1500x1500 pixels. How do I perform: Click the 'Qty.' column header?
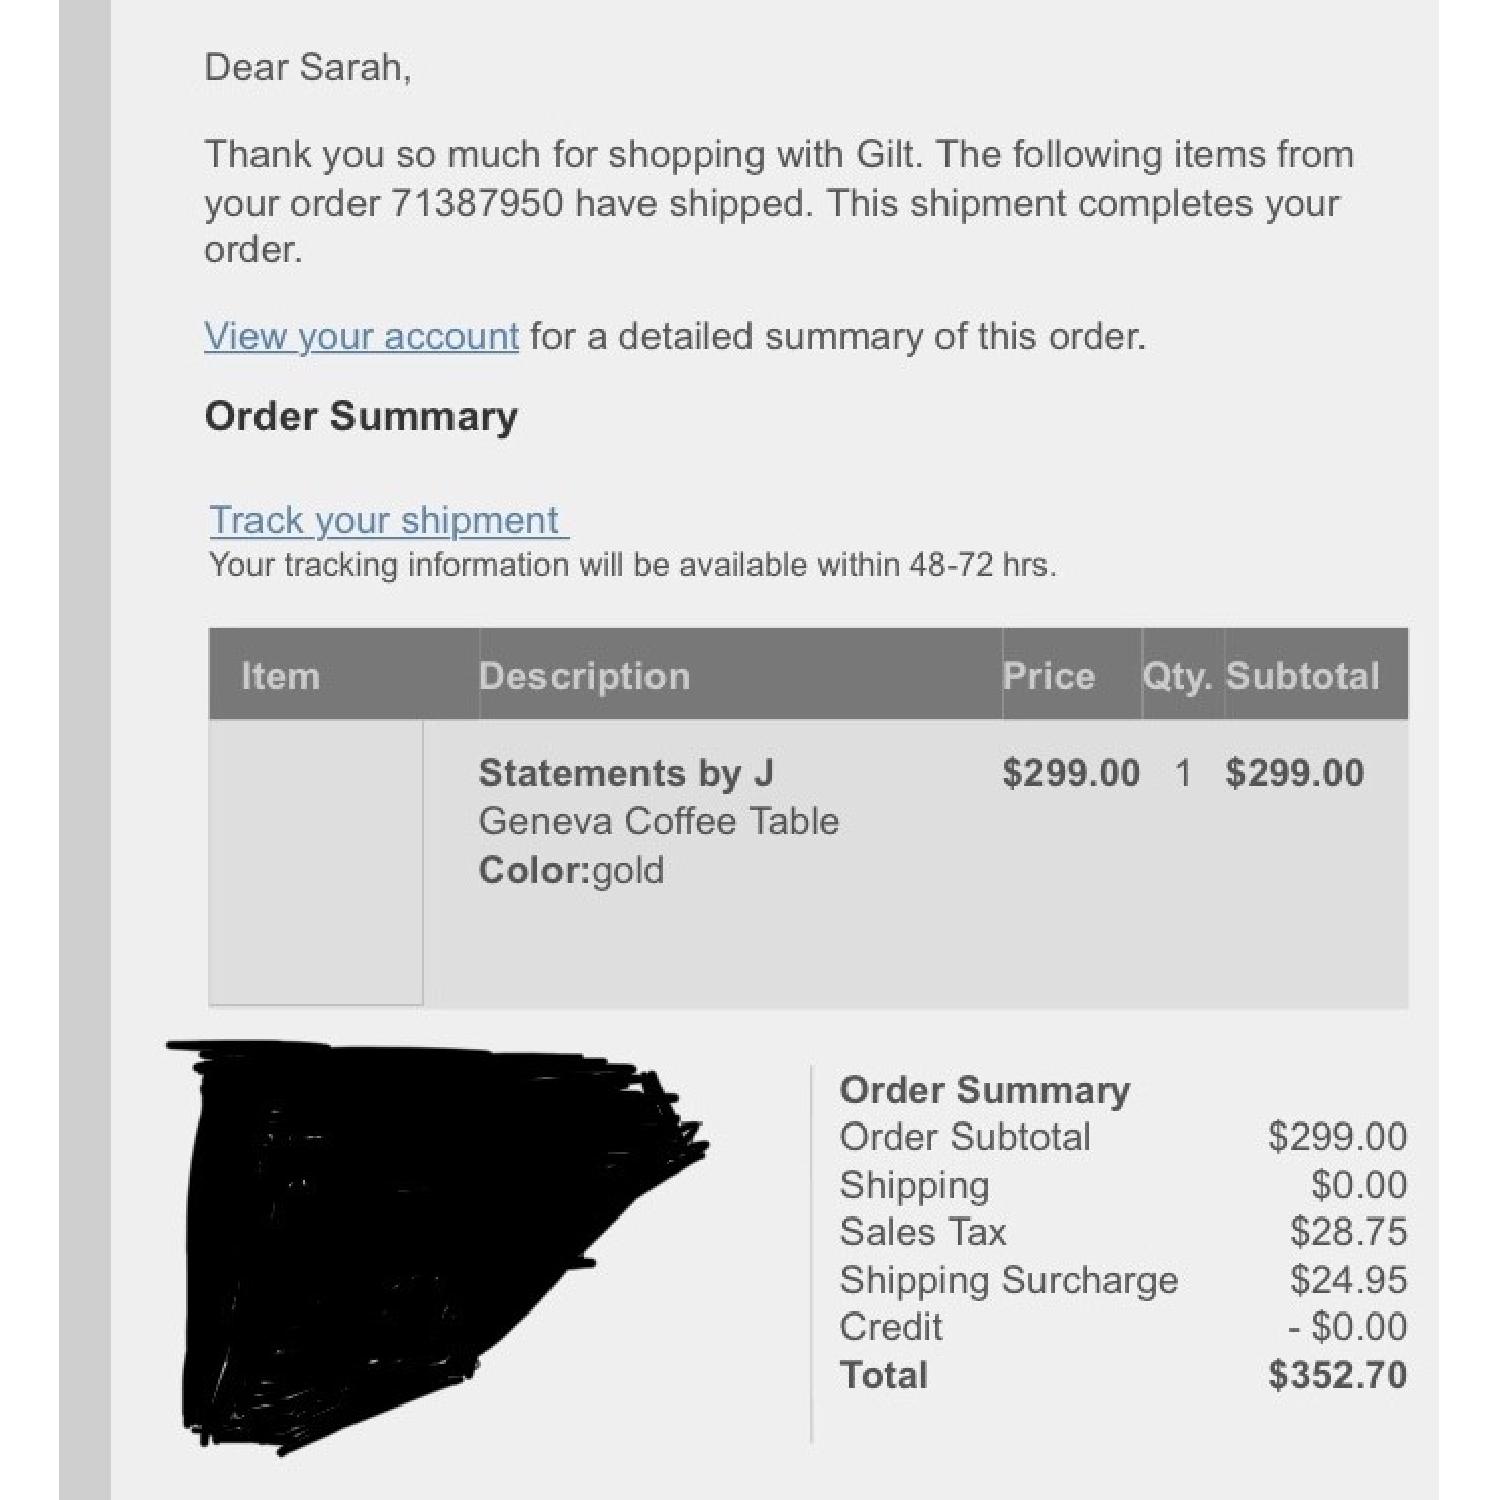(1177, 676)
